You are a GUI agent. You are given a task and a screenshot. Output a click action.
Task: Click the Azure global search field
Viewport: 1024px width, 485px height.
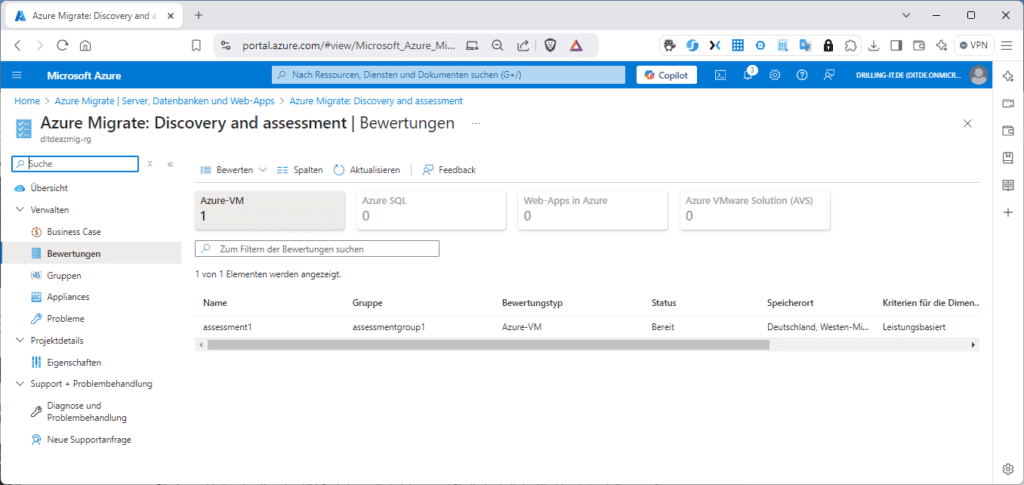coord(448,75)
